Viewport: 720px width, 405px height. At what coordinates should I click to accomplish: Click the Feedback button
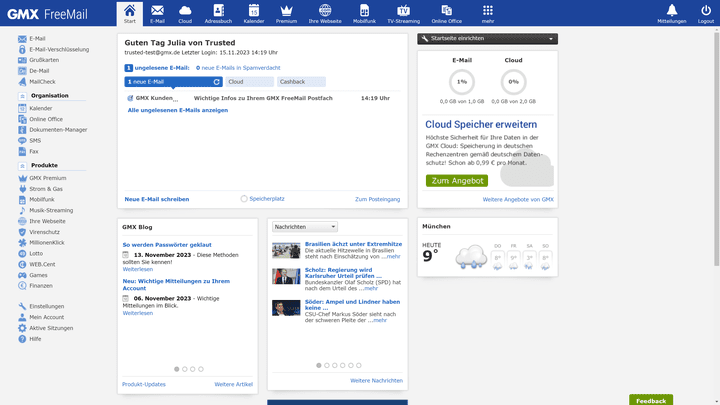pyautogui.click(x=651, y=400)
